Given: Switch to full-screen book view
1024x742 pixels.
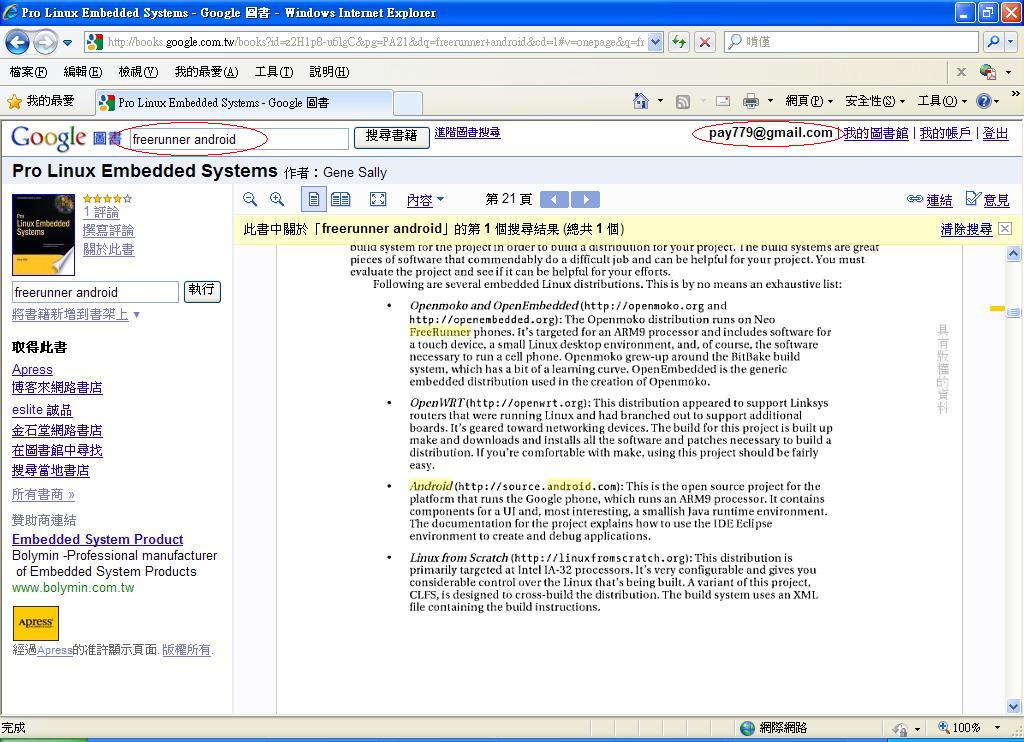Looking at the screenshot, I should [377, 199].
